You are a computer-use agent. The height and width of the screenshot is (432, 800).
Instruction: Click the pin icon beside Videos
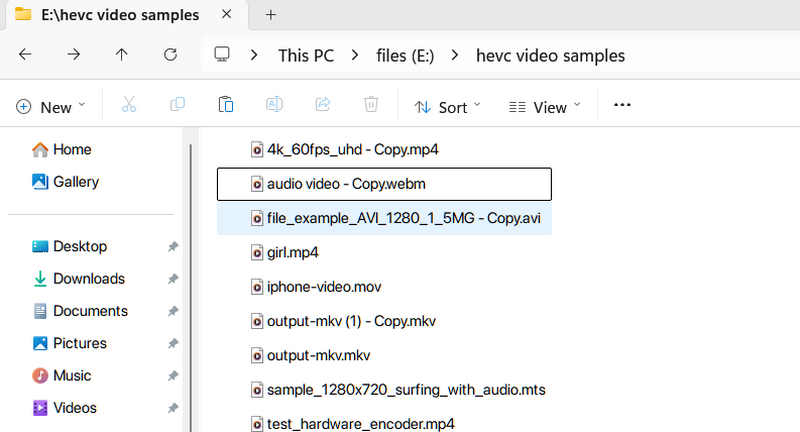pyautogui.click(x=173, y=408)
